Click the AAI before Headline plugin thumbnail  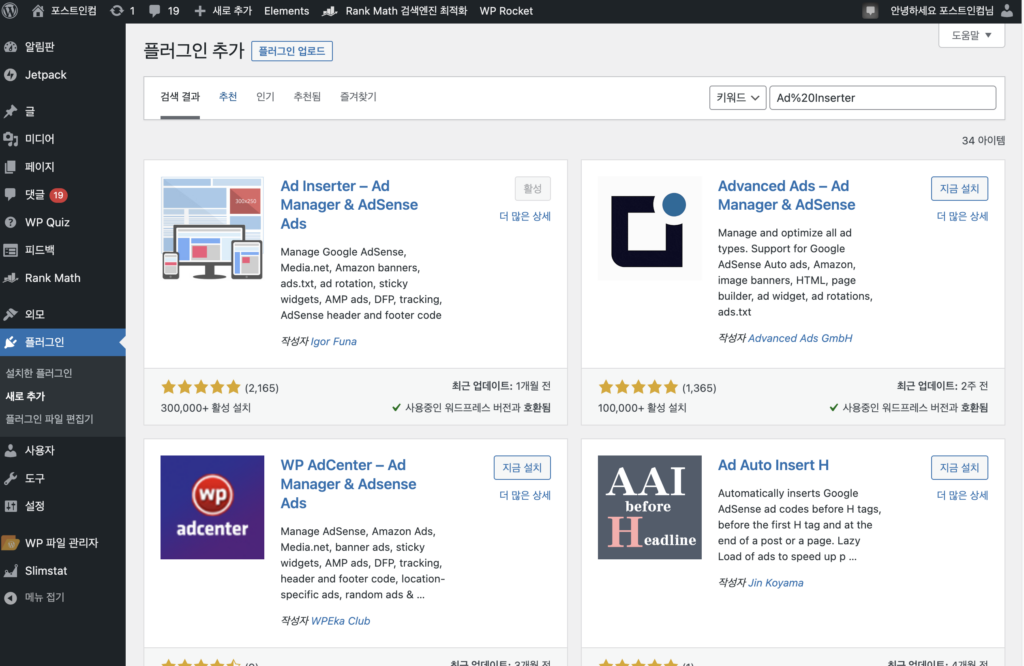click(x=650, y=507)
